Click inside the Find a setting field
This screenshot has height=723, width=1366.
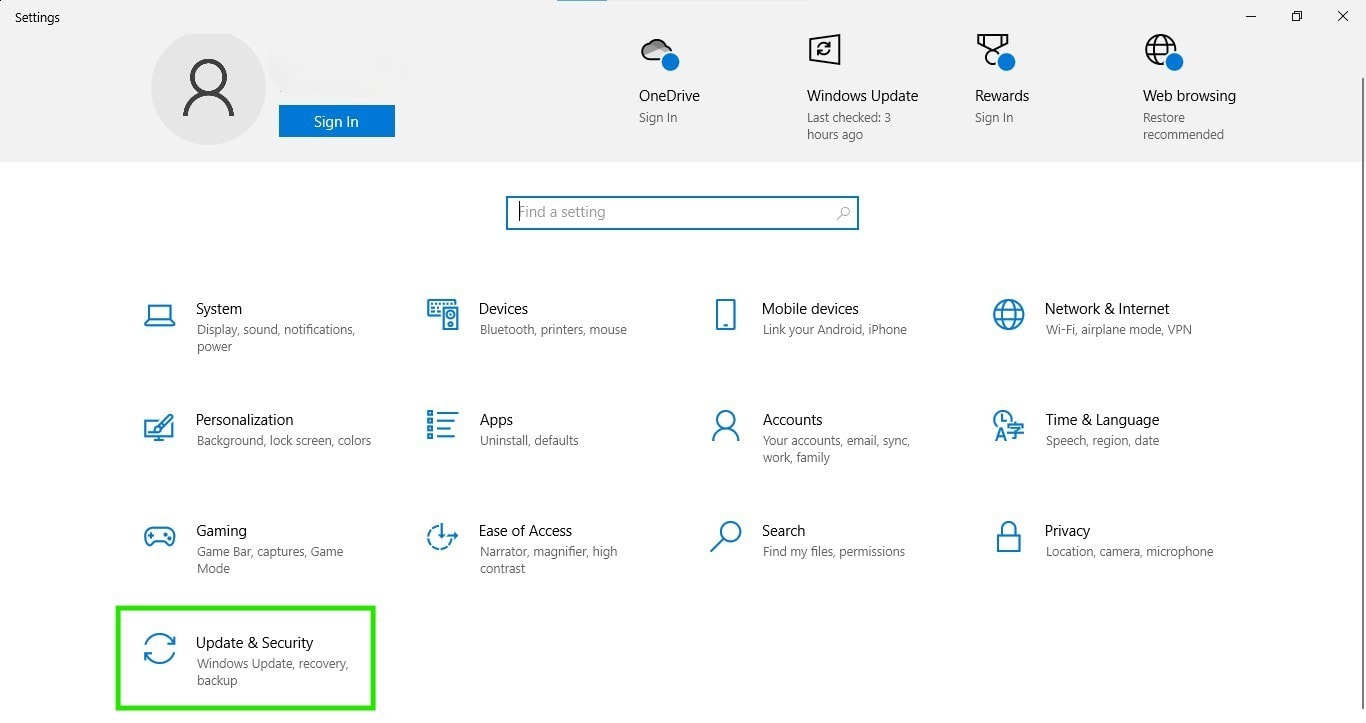(682, 212)
